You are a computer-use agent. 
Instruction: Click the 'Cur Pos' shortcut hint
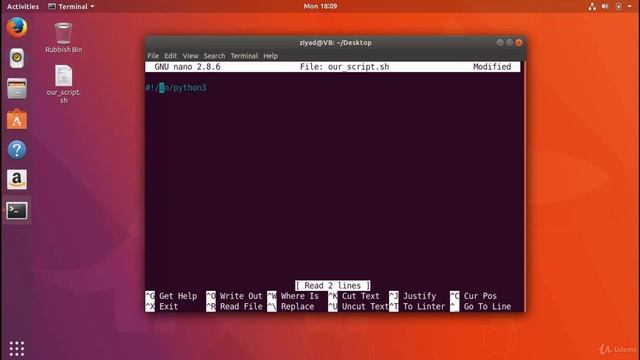click(x=480, y=296)
